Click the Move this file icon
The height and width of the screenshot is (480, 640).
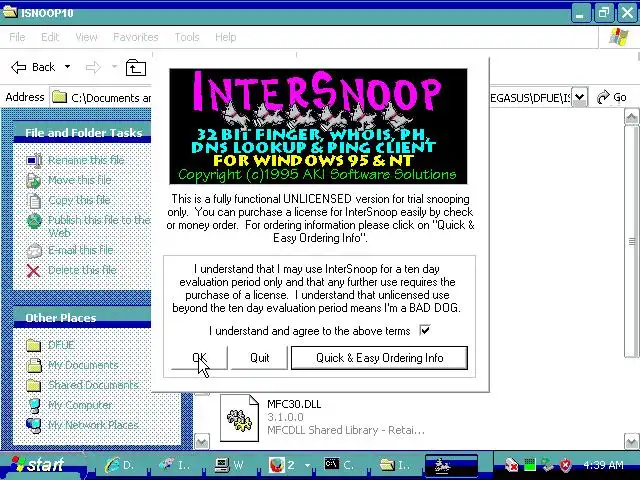(33, 180)
